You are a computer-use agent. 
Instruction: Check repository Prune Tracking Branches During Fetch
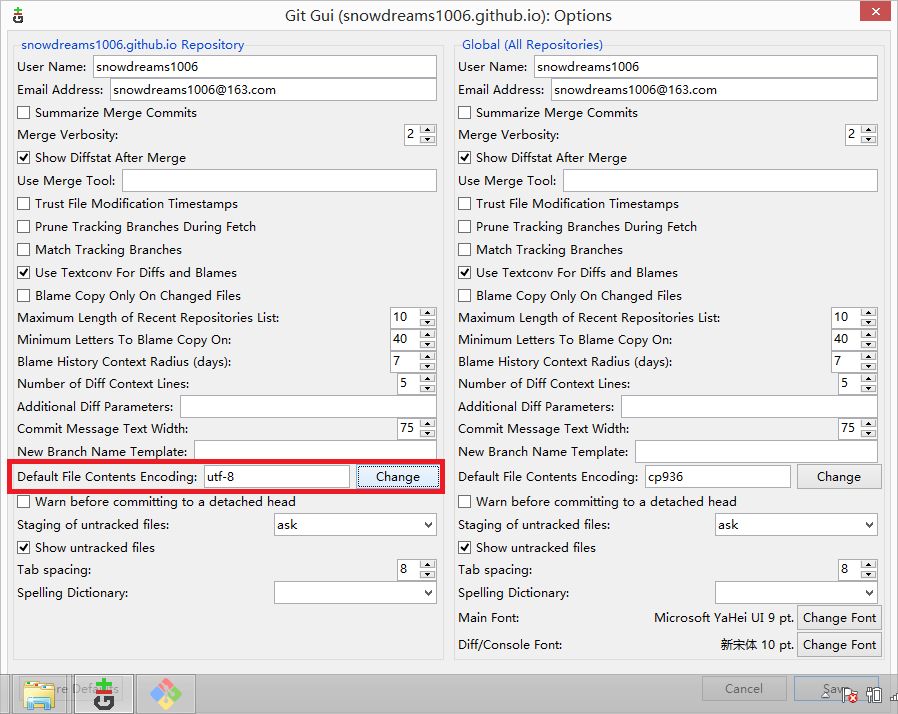tap(23, 227)
